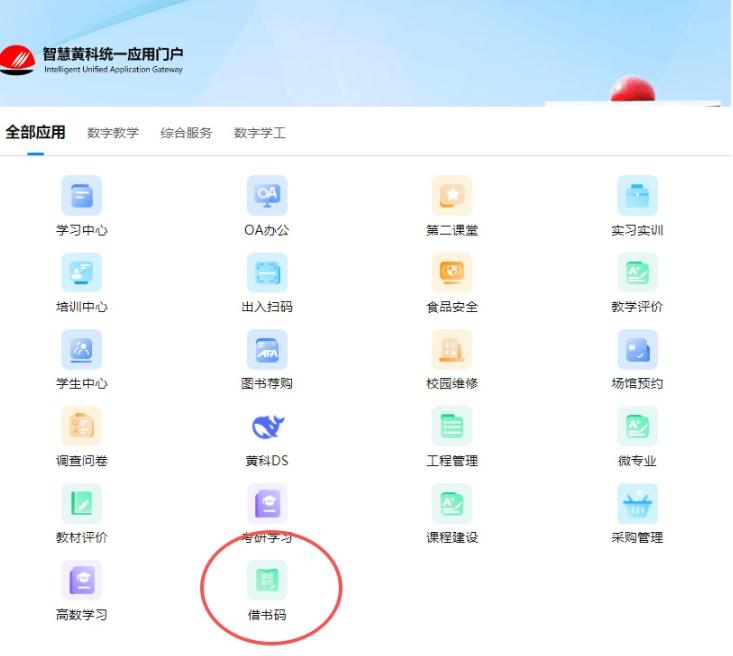The width and height of the screenshot is (733, 656).
Task: Select the 出入扫码 scan icon
Action: pos(267,272)
